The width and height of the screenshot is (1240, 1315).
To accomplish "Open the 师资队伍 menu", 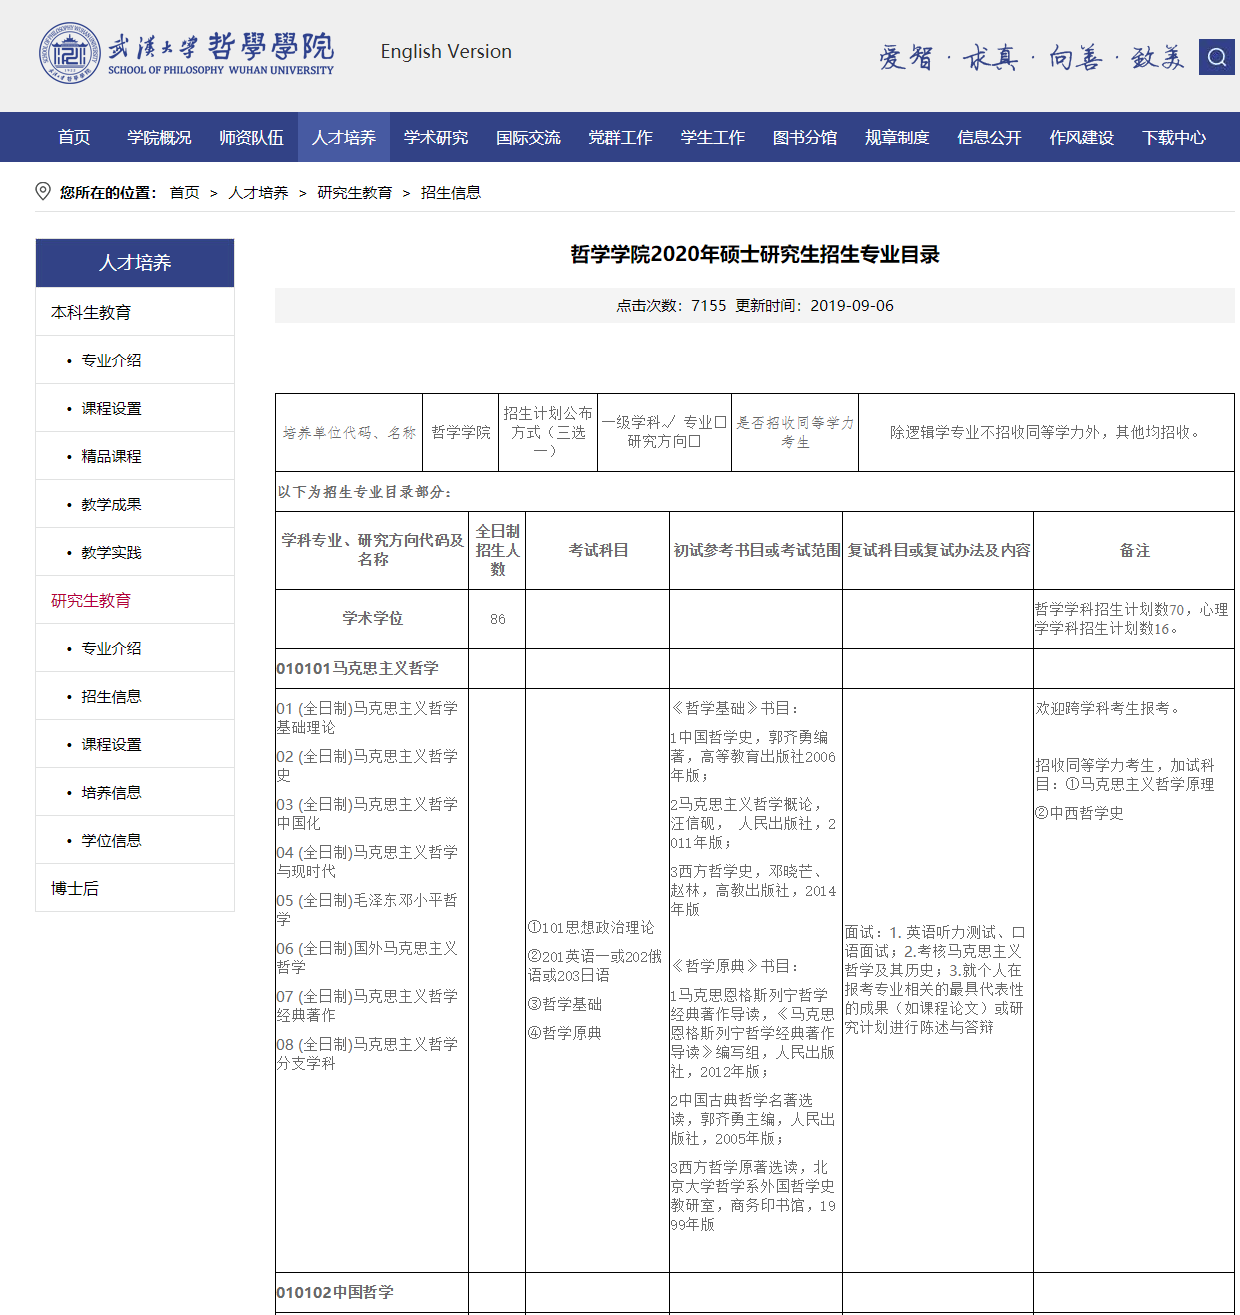I will (251, 137).
